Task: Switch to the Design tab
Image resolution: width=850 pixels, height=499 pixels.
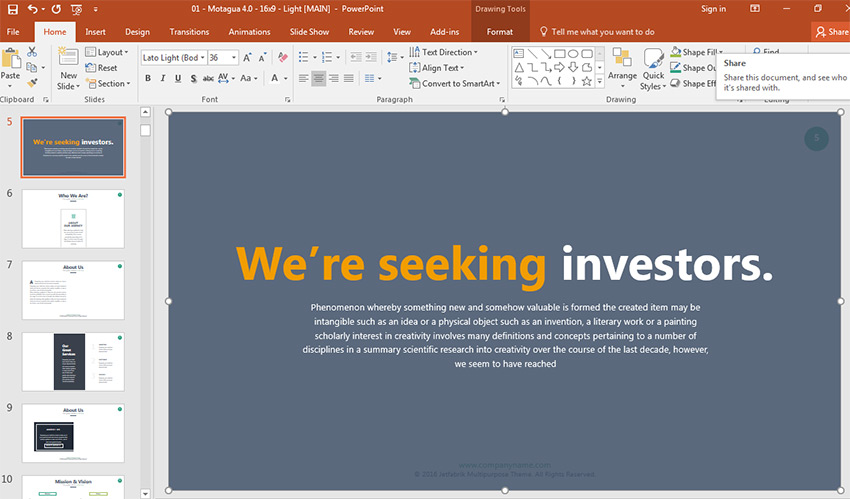Action: (x=137, y=32)
